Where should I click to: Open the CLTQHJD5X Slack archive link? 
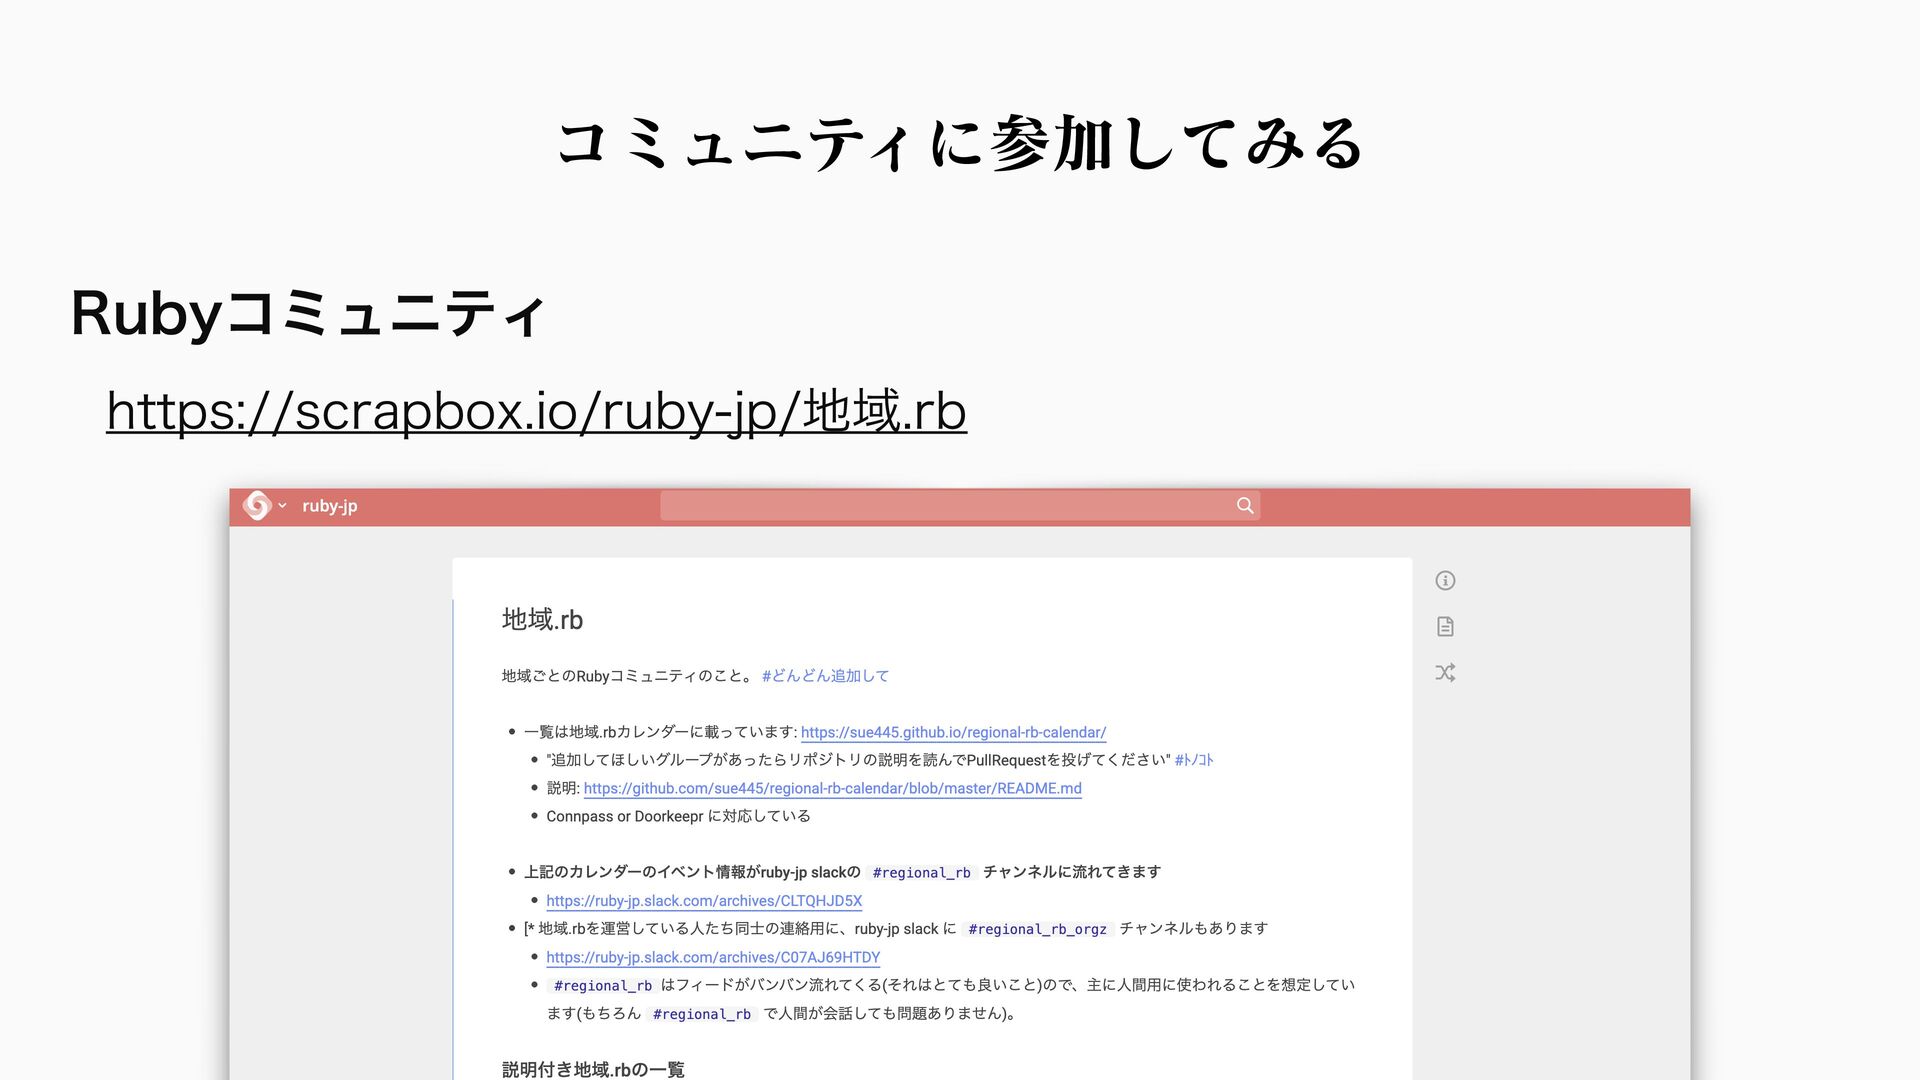point(703,901)
